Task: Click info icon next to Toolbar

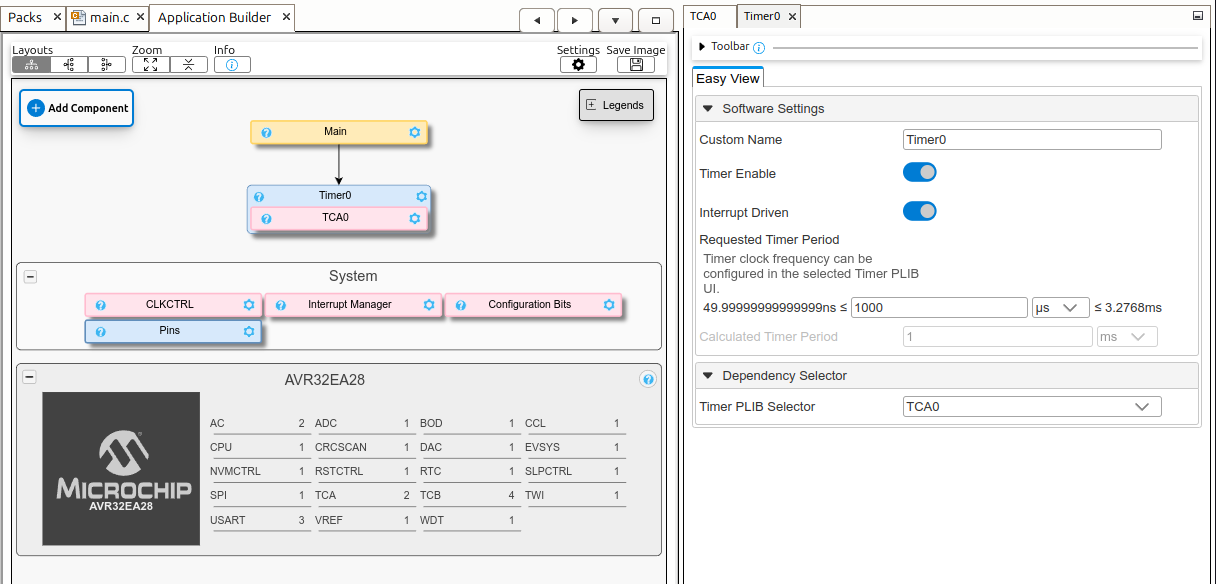Action: click(759, 47)
